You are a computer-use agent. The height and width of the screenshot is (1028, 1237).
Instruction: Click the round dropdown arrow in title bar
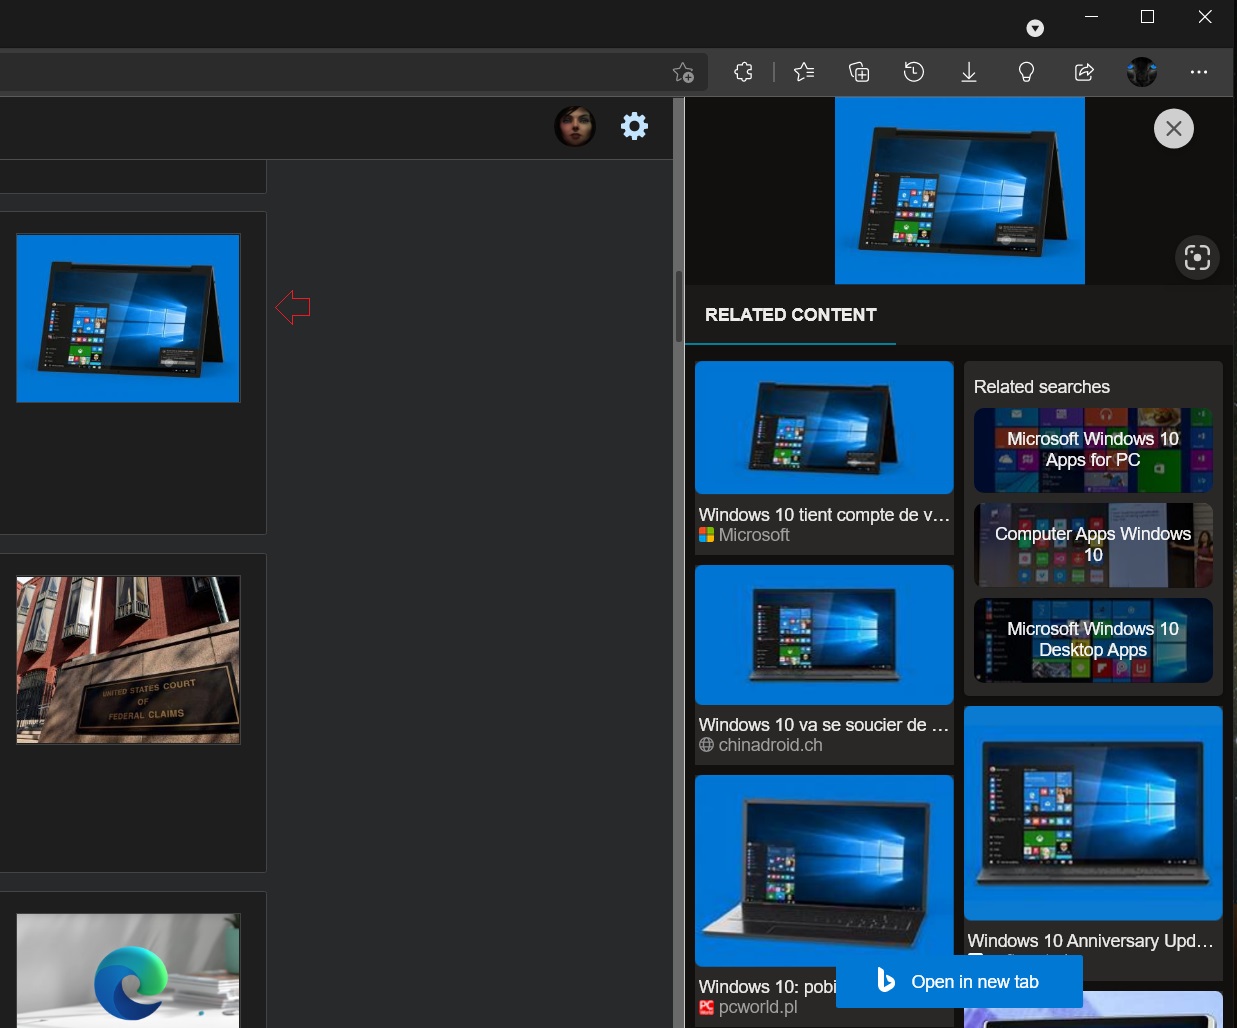pos(1036,28)
